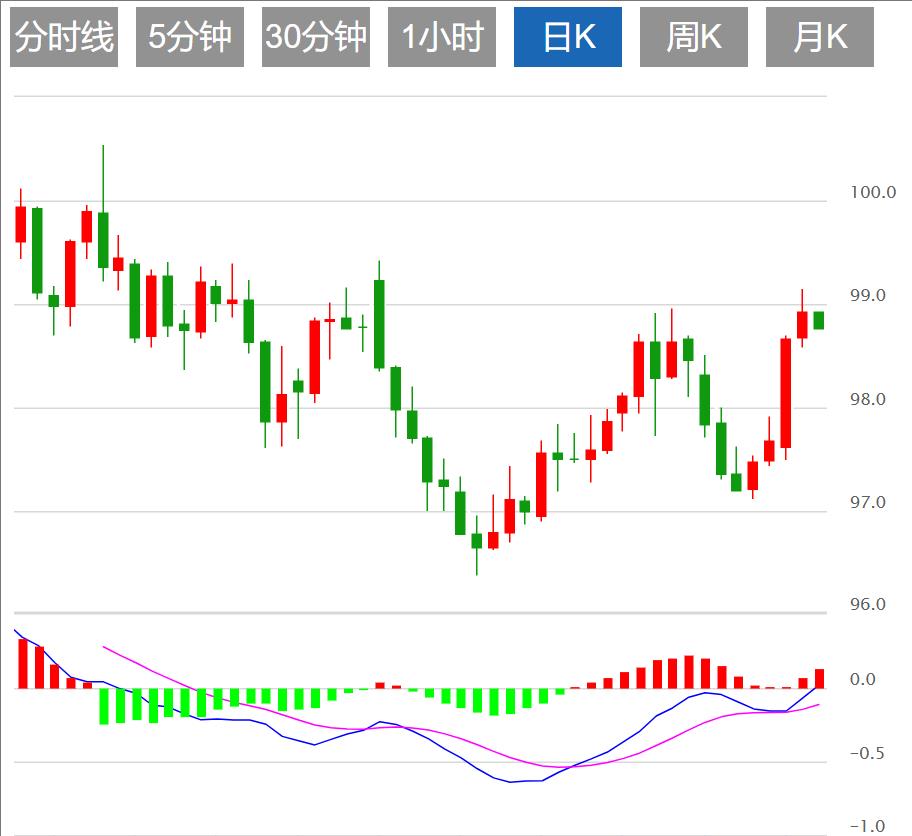Switch to the 月K monthly view
Screen dimensions: 912x836
[x=820, y=36]
